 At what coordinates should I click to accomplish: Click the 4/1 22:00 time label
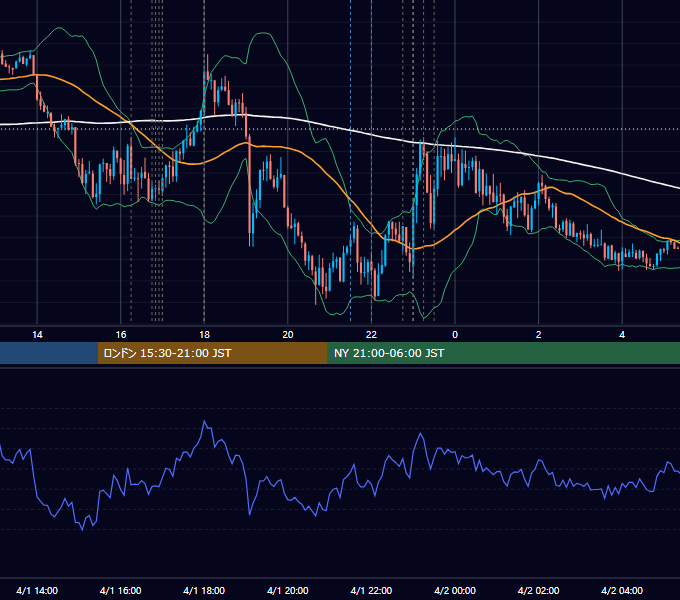[371, 590]
